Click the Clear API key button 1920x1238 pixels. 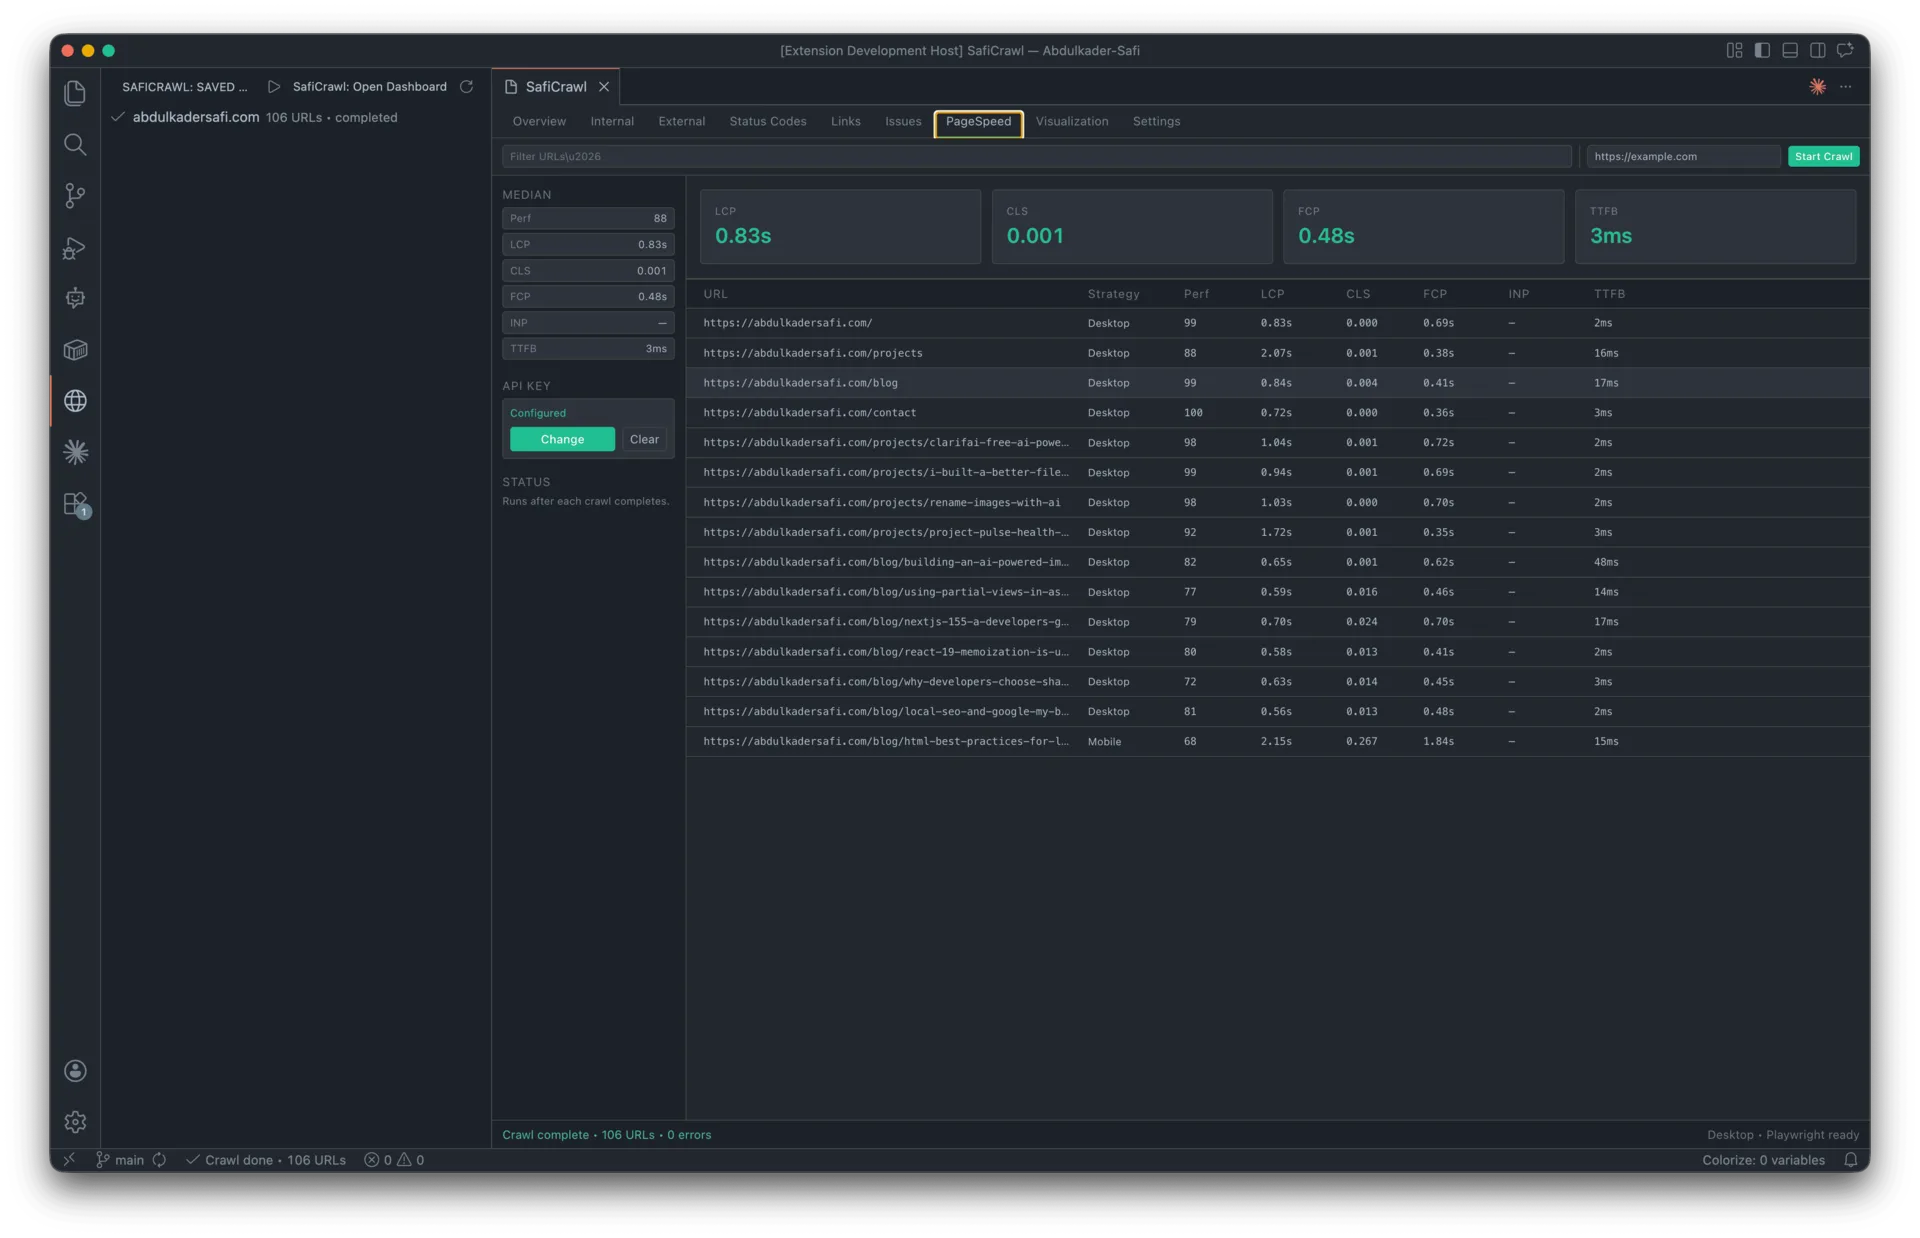pos(644,439)
